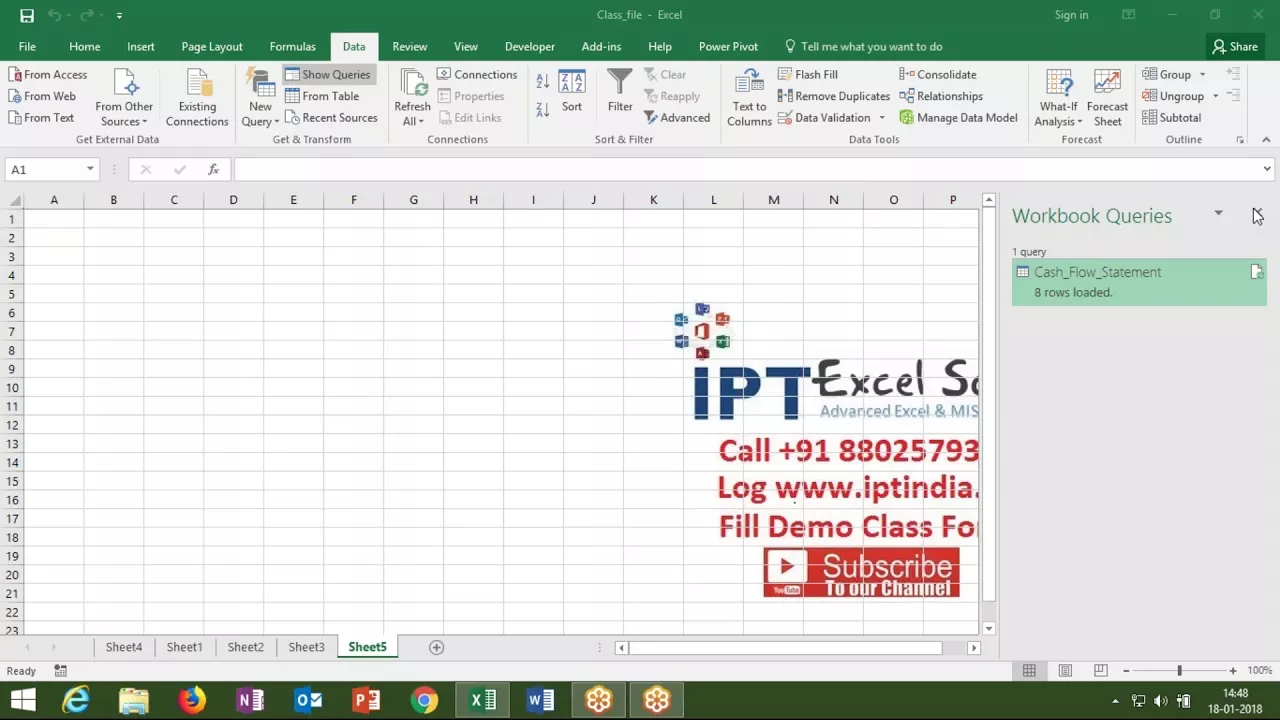Click the From Table button
1280x720 pixels.
[323, 96]
